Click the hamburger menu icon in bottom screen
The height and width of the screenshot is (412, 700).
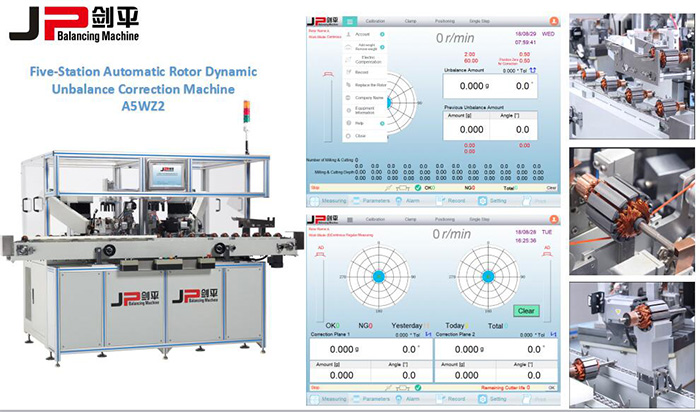point(350,219)
